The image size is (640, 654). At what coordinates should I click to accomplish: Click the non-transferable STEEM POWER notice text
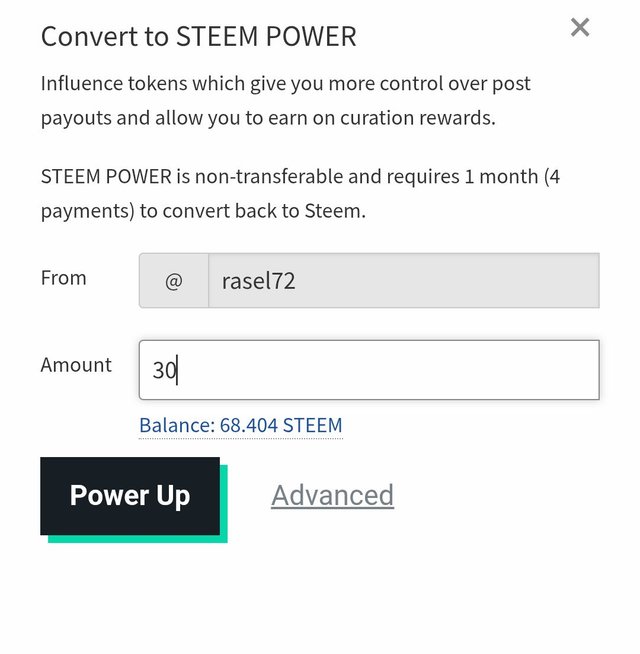(300, 194)
